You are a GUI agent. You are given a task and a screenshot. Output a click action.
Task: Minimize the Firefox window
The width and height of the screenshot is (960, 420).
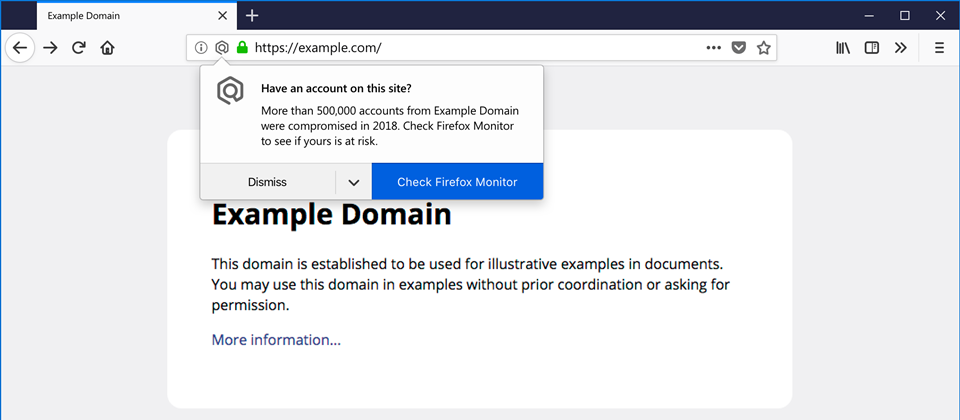[869, 17]
